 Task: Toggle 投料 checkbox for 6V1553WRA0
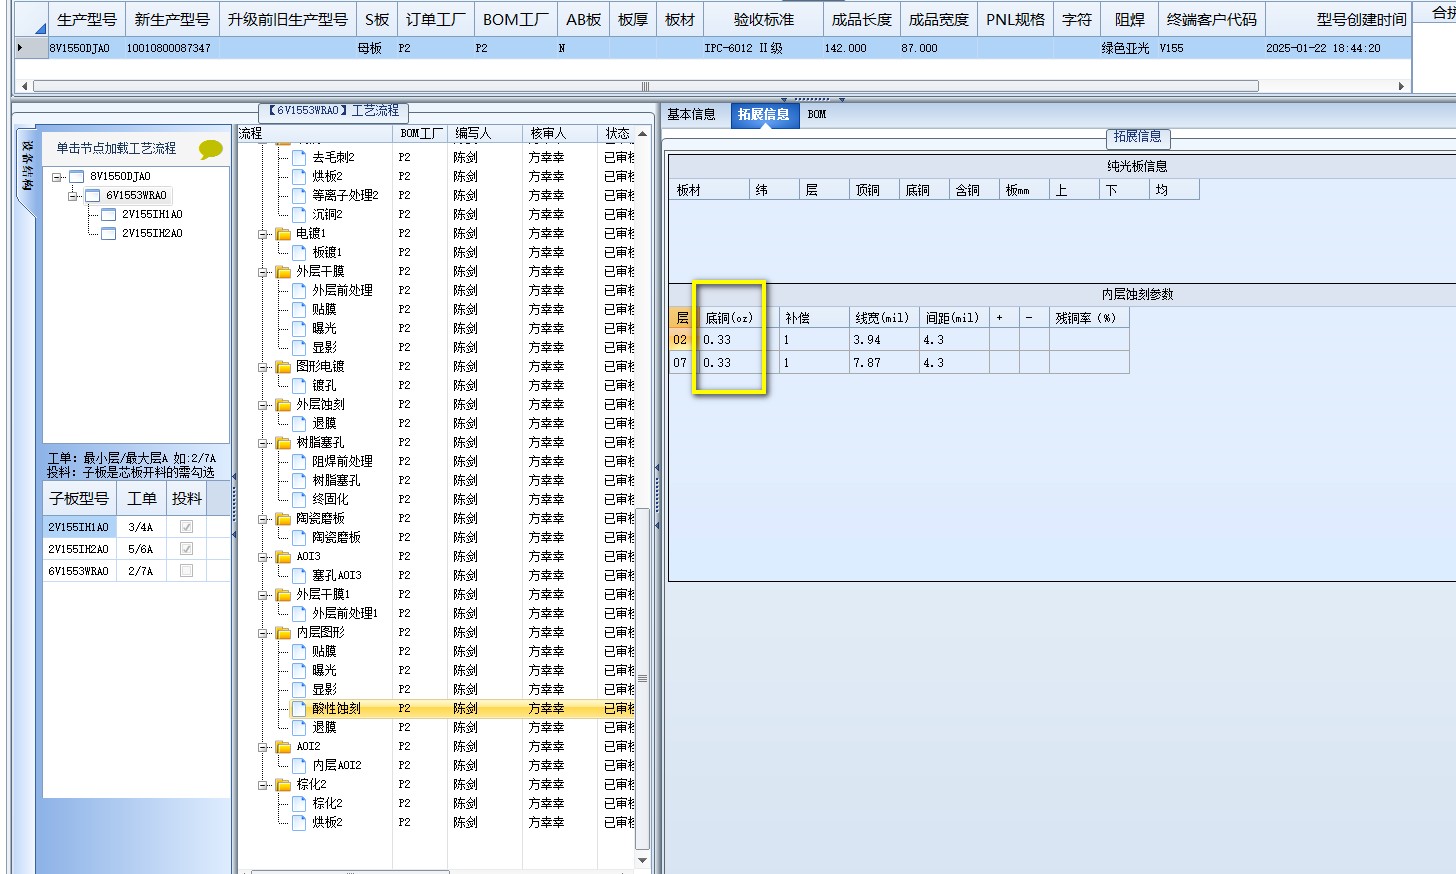coord(186,571)
